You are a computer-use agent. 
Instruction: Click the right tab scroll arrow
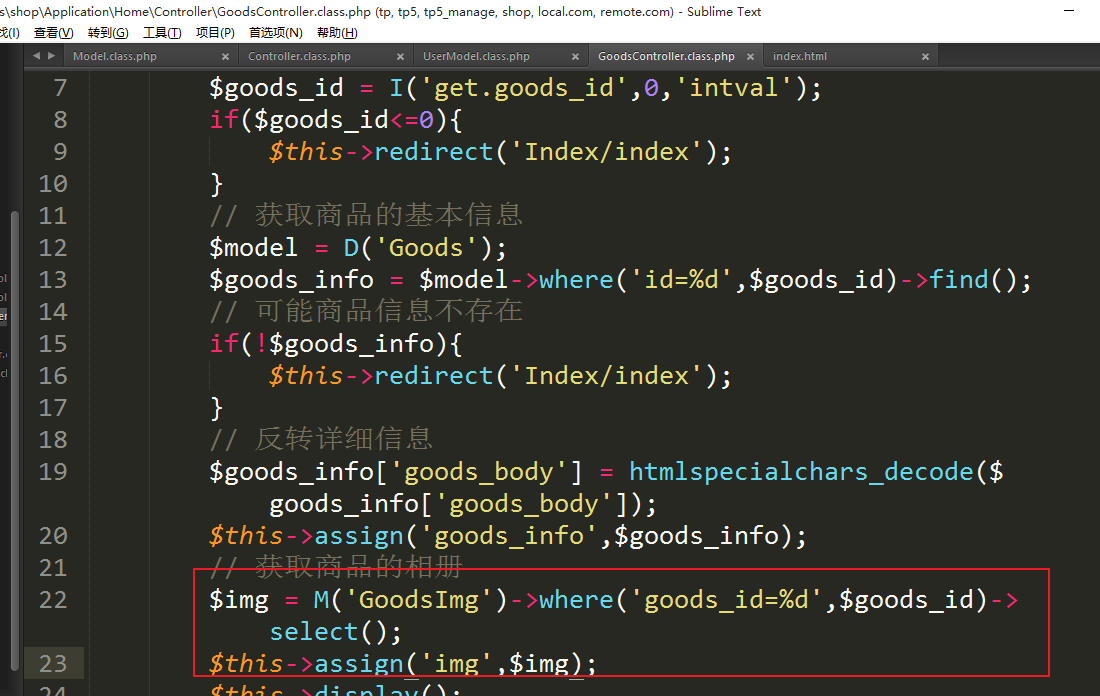point(51,56)
